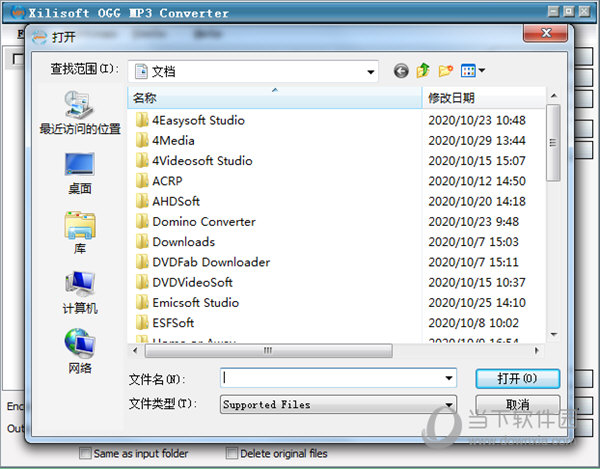
Task: Click date 2020/10/15 10:37 cell
Action: (477, 282)
